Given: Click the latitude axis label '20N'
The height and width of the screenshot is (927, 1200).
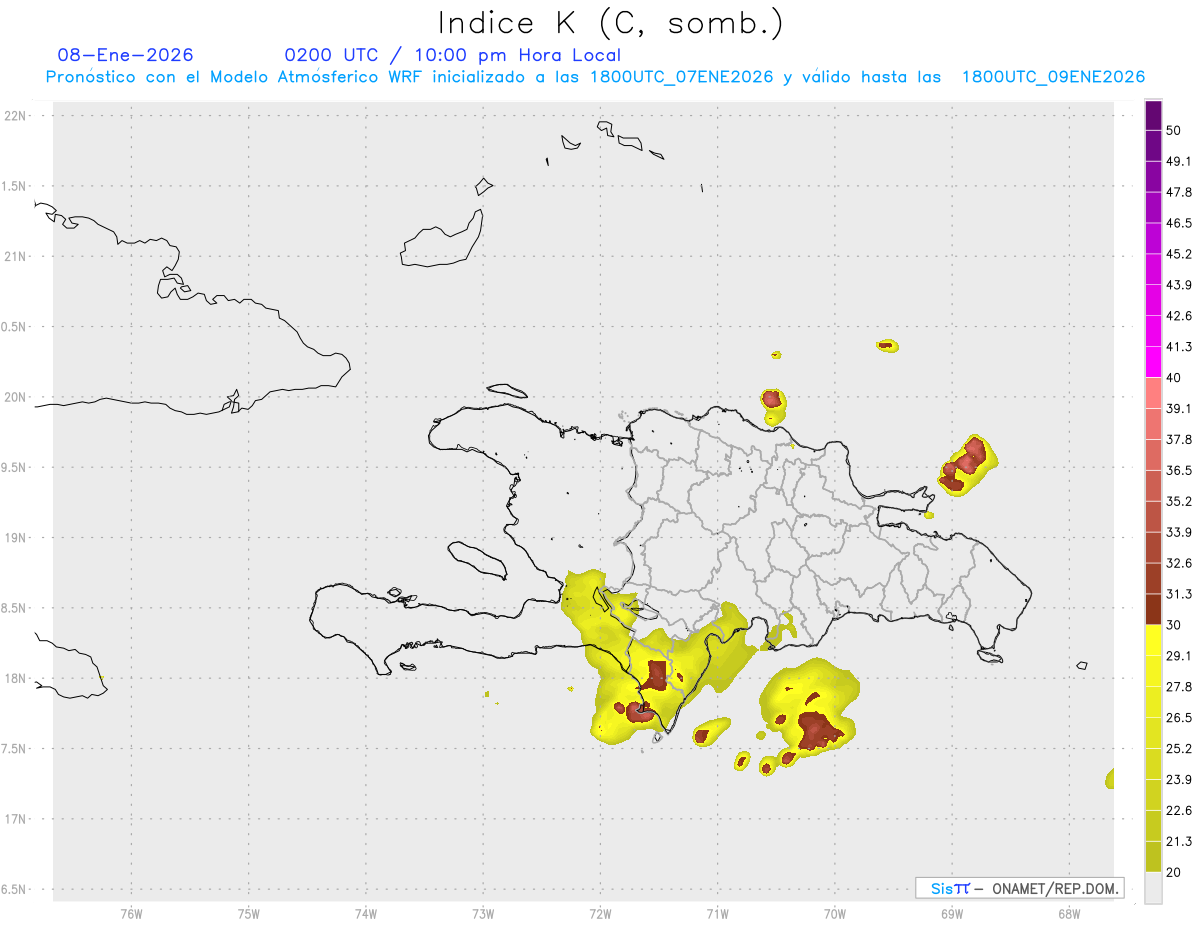Looking at the screenshot, I should 16,397.
